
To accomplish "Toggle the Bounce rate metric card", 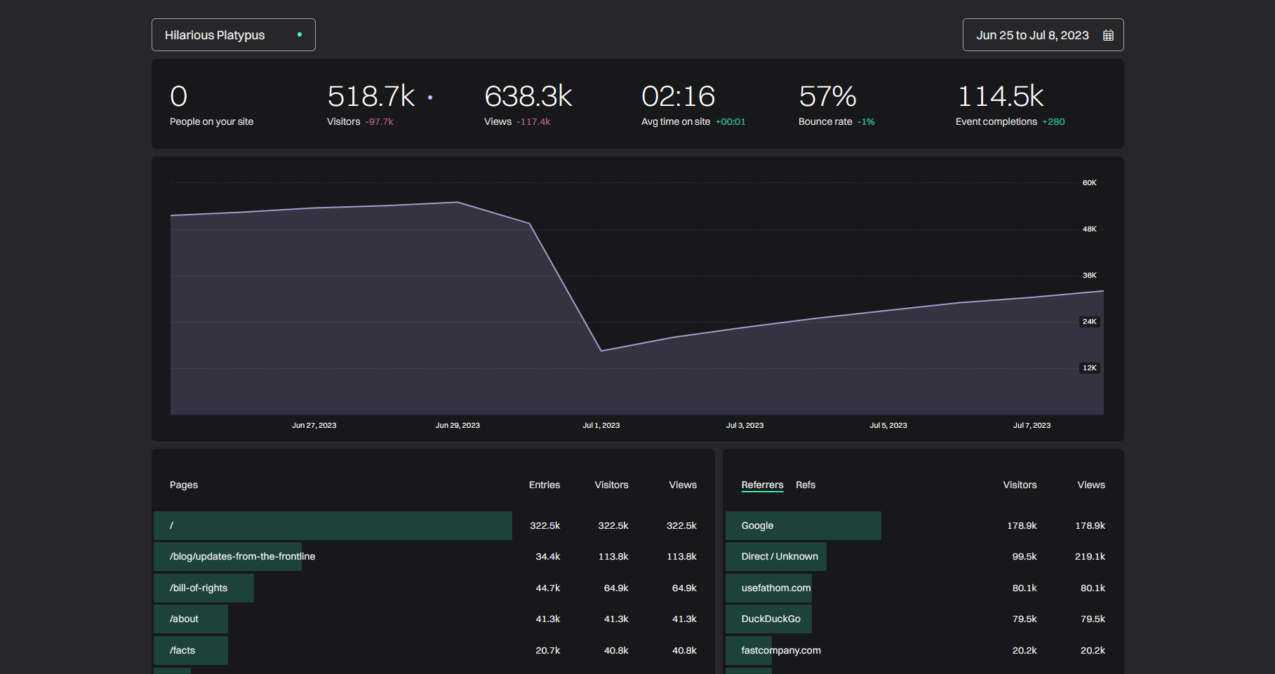I will [827, 103].
